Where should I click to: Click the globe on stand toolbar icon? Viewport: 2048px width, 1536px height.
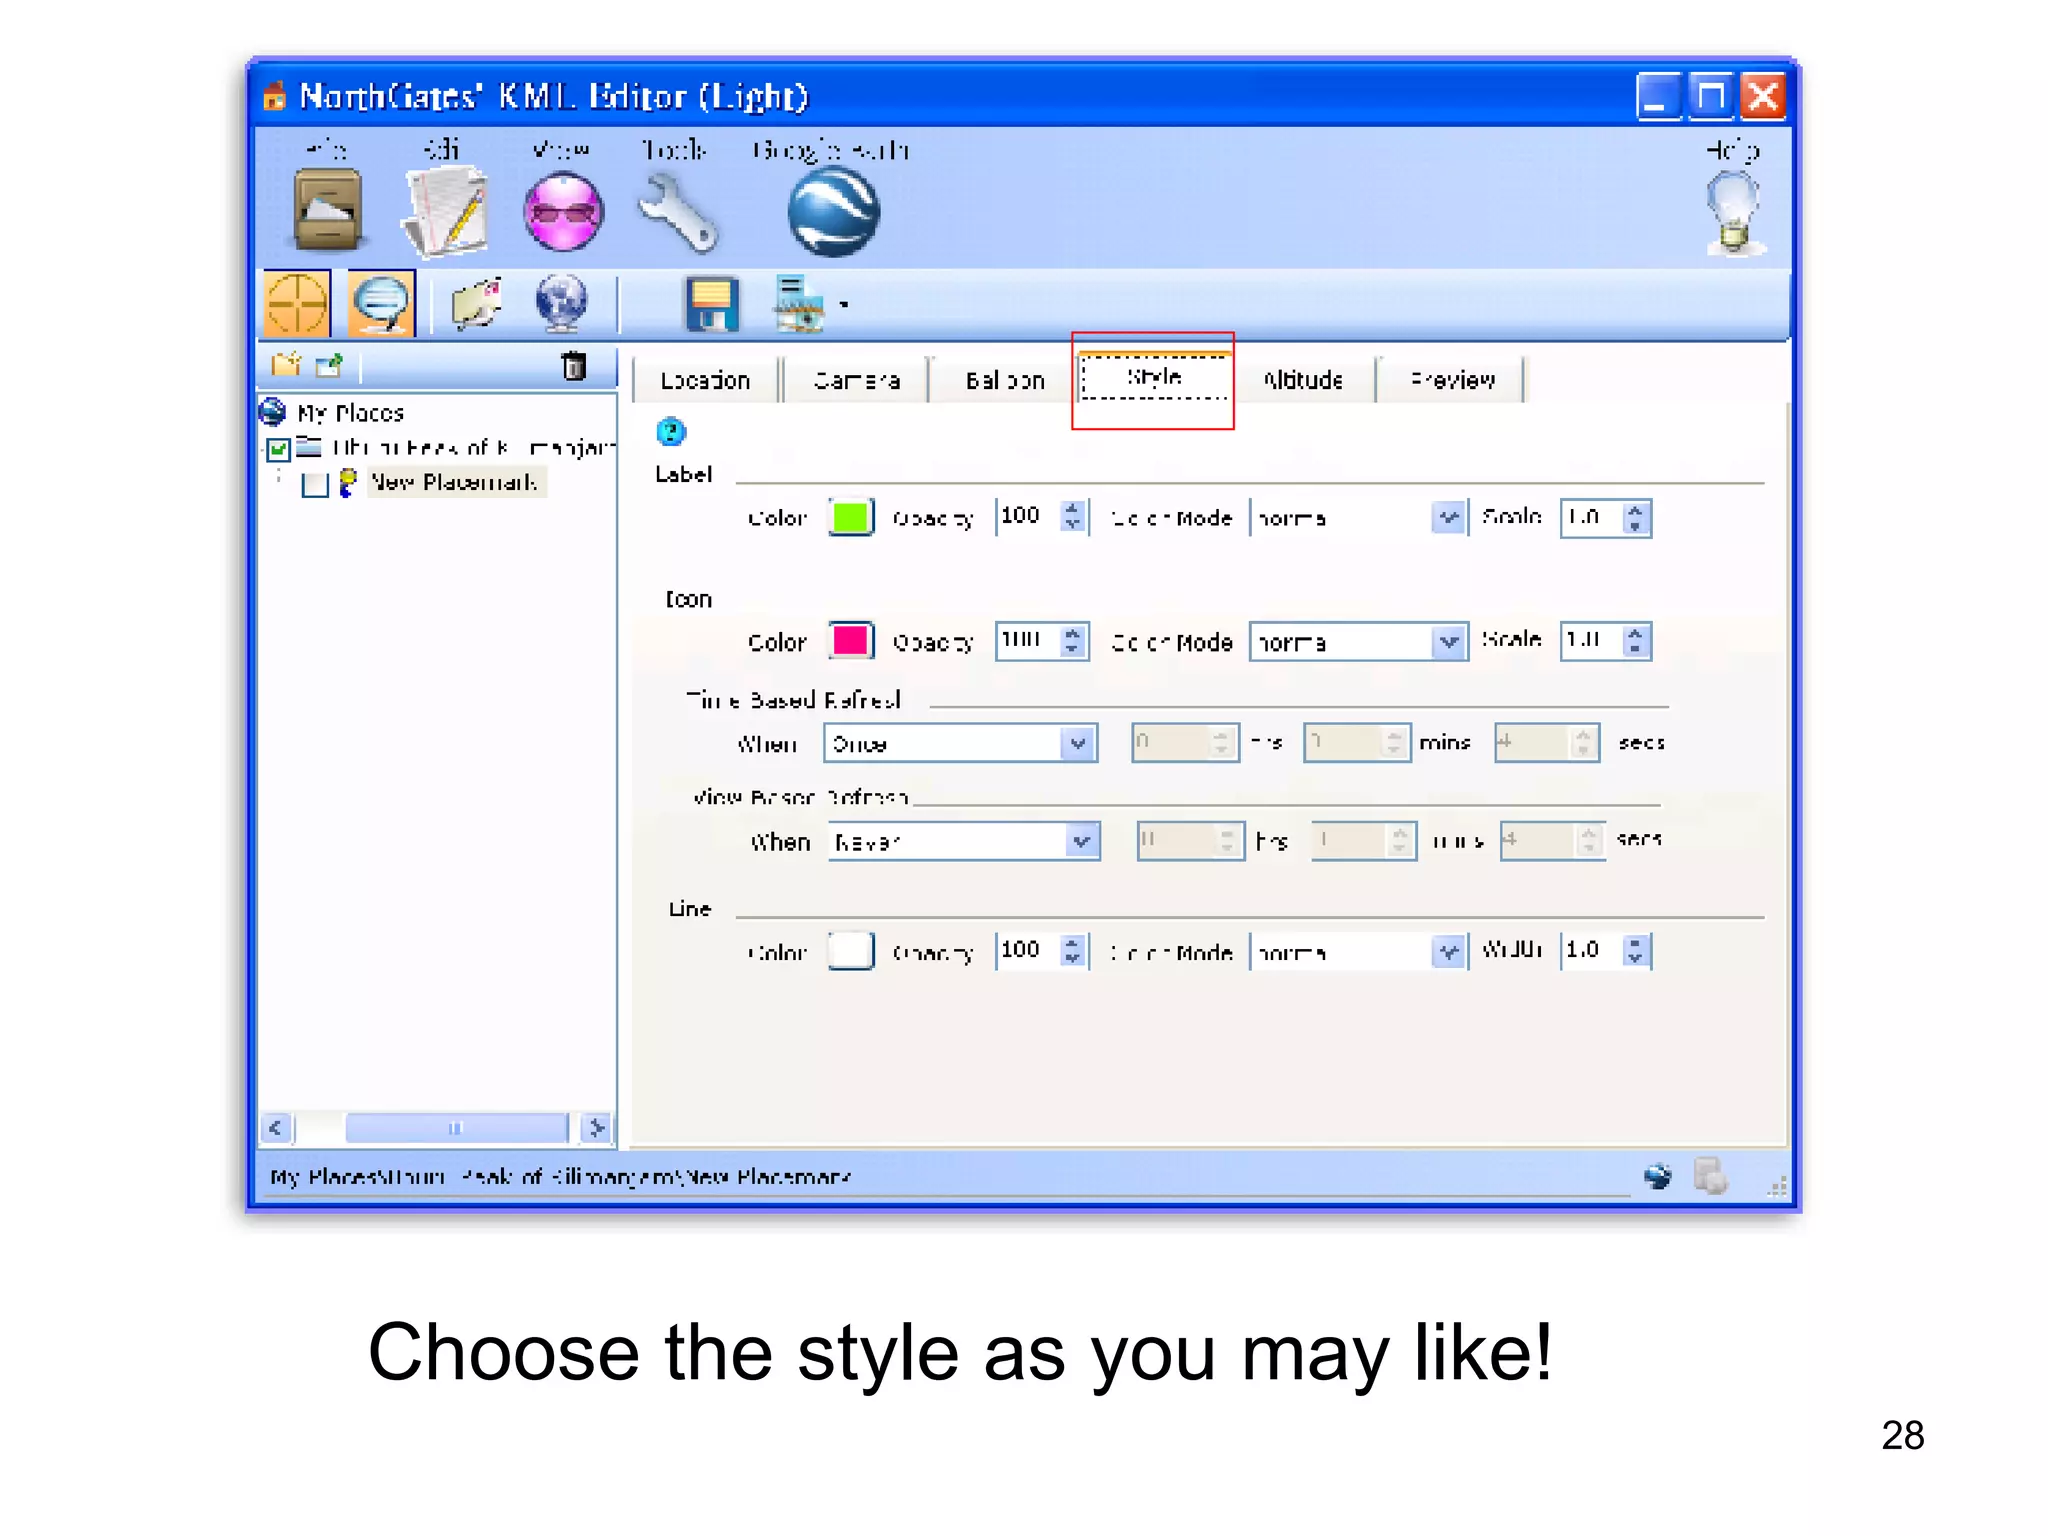[x=561, y=303]
